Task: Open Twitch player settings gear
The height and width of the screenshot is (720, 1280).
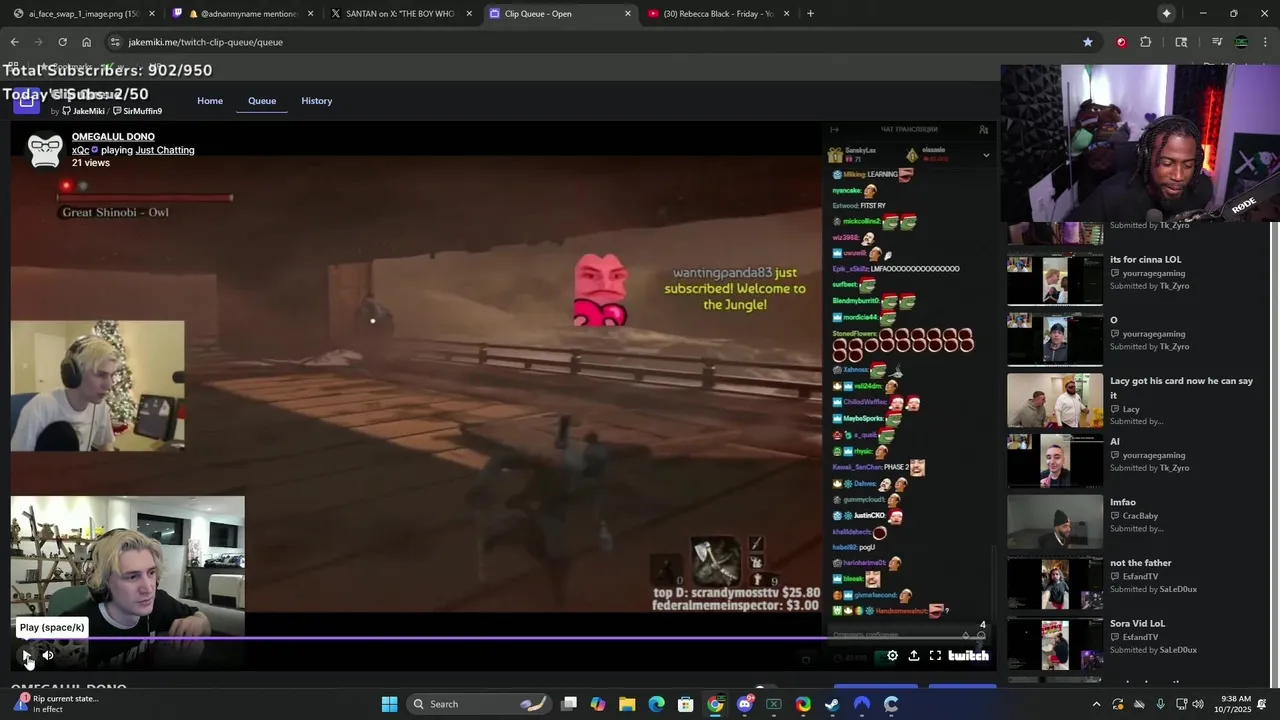Action: [892, 656]
